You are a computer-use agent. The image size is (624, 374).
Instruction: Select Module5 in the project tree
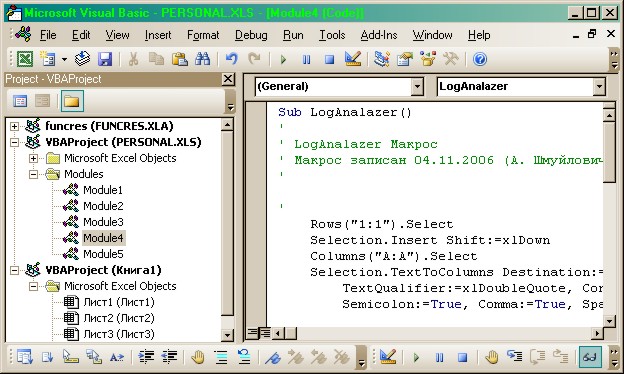pos(103,254)
